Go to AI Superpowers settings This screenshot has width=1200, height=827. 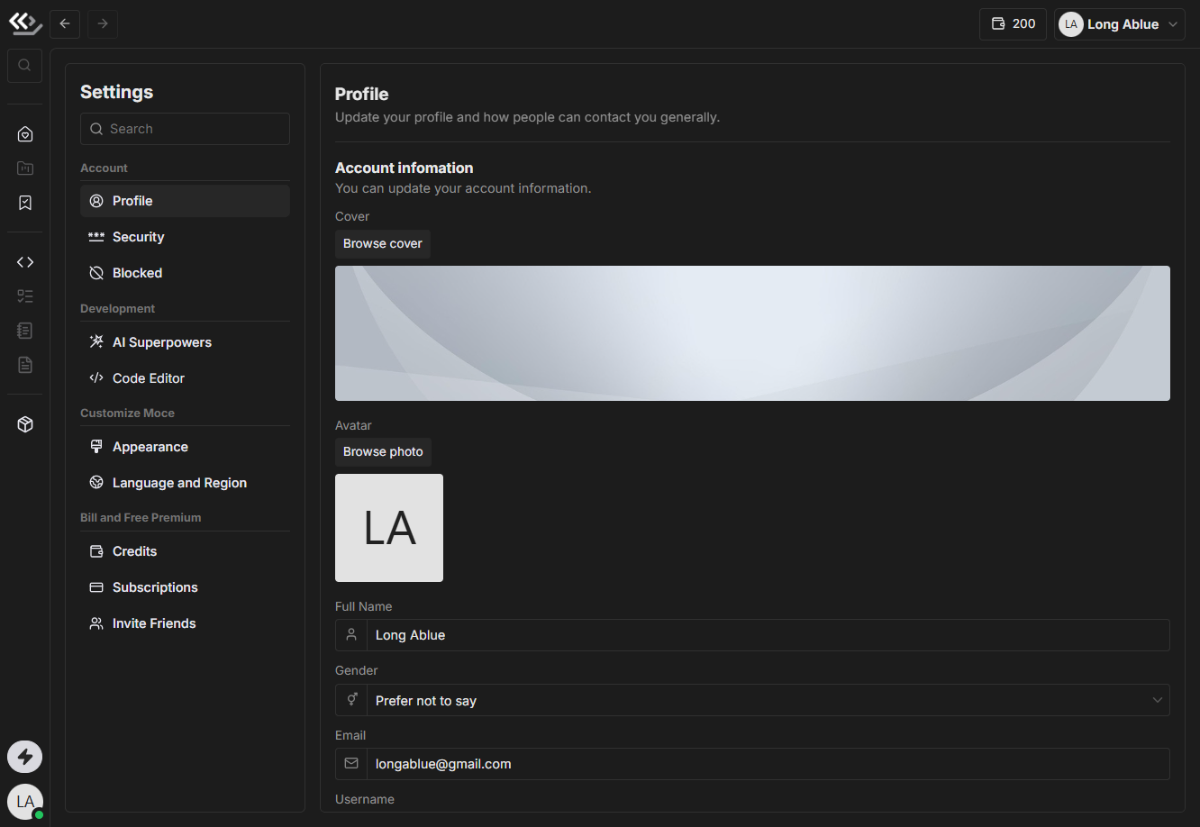click(x=162, y=342)
